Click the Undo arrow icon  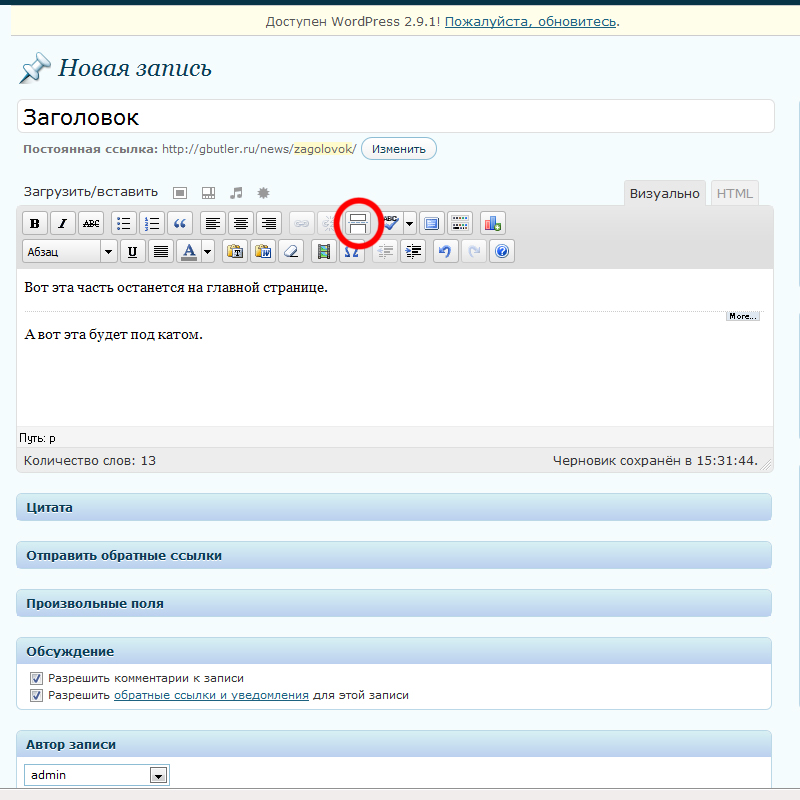(x=445, y=251)
